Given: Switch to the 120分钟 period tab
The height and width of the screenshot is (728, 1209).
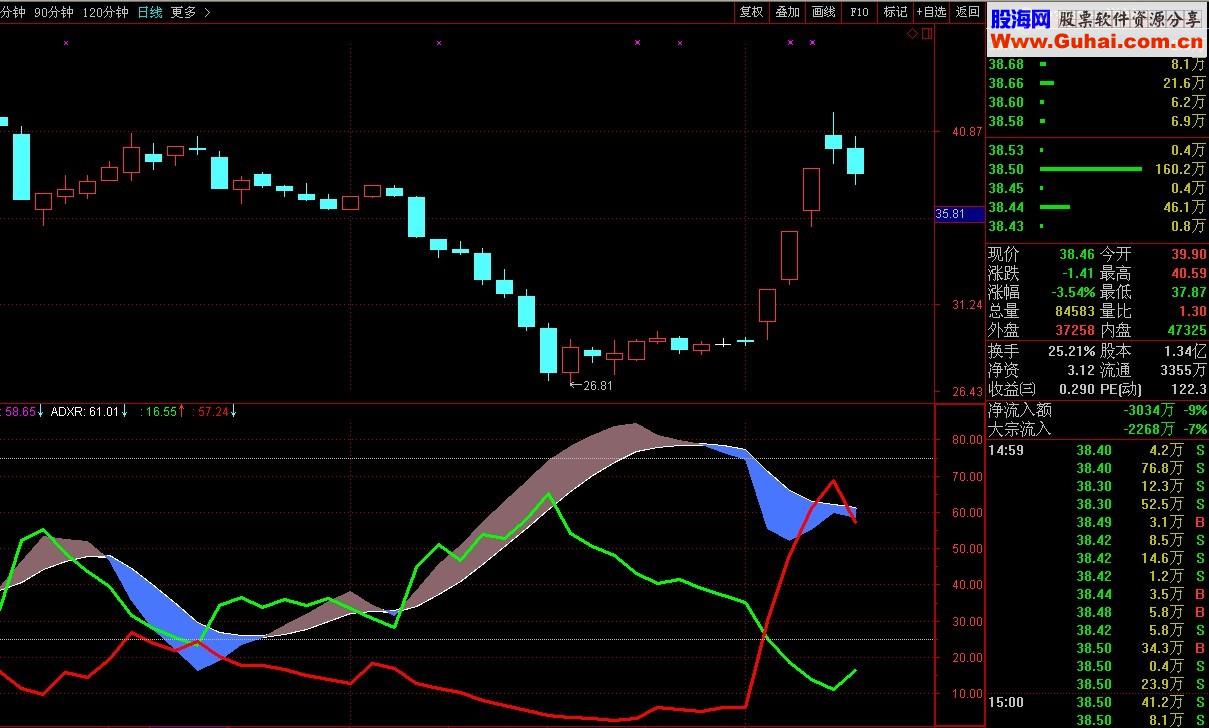Looking at the screenshot, I should (x=105, y=12).
